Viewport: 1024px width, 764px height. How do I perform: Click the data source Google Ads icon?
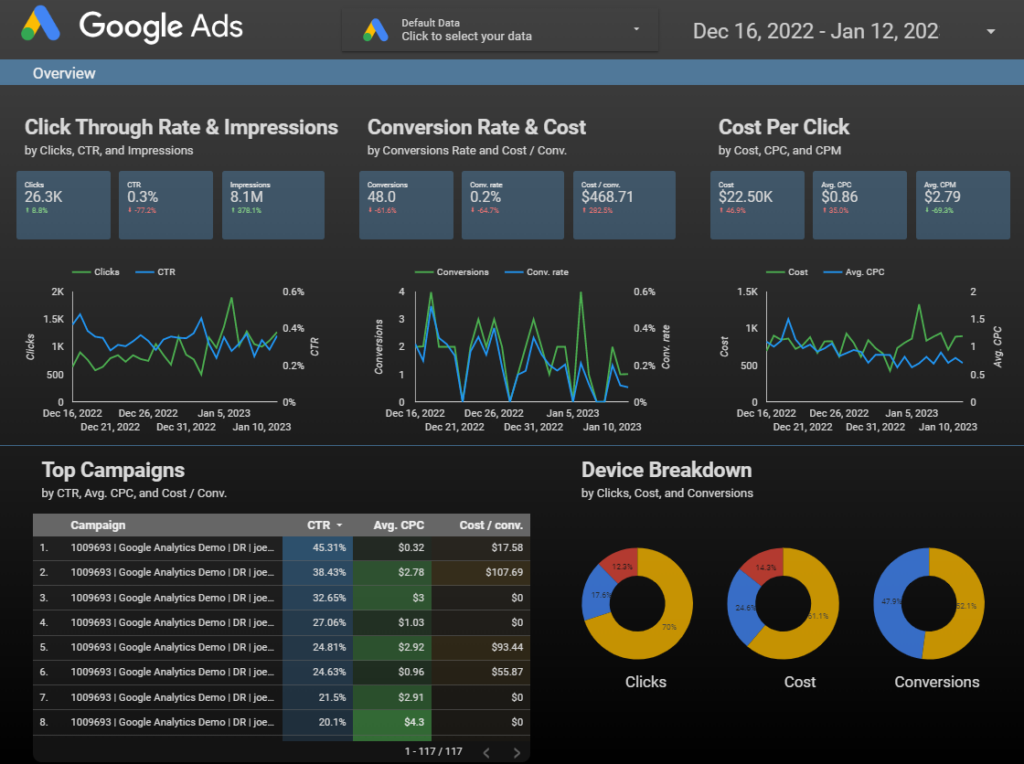[x=376, y=30]
